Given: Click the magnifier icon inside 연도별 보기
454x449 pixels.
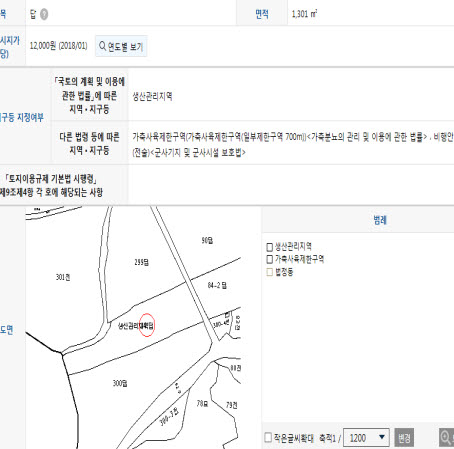Looking at the screenshot, I should click(102, 46).
